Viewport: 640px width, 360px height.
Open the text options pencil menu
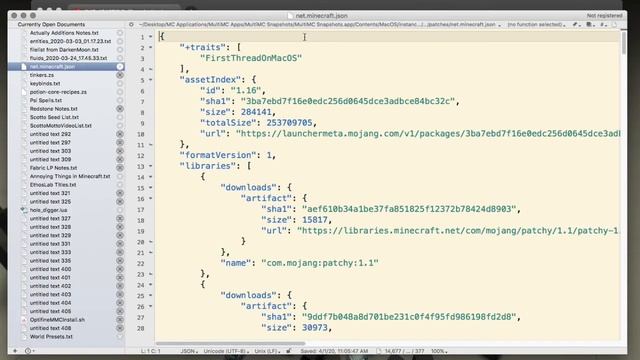576,24
